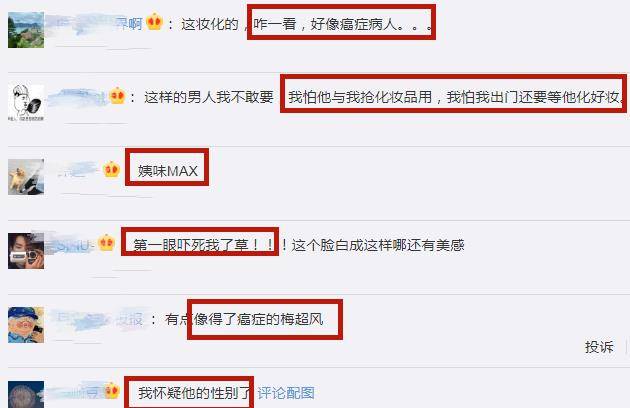Click the 投诉 report link
The width and height of the screenshot is (630, 408).
coord(599,347)
